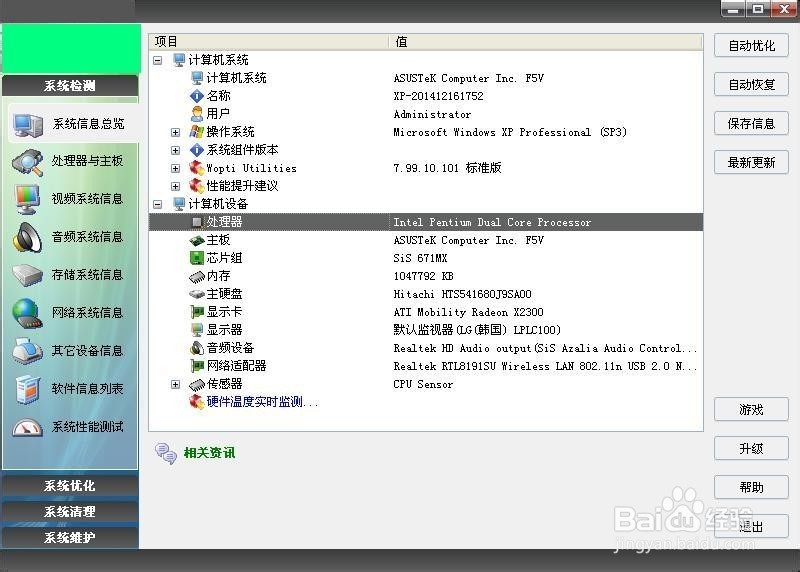This screenshot has height=572, width=800.
Task: Click the 音频设备 speaker icon
Action: tap(196, 348)
